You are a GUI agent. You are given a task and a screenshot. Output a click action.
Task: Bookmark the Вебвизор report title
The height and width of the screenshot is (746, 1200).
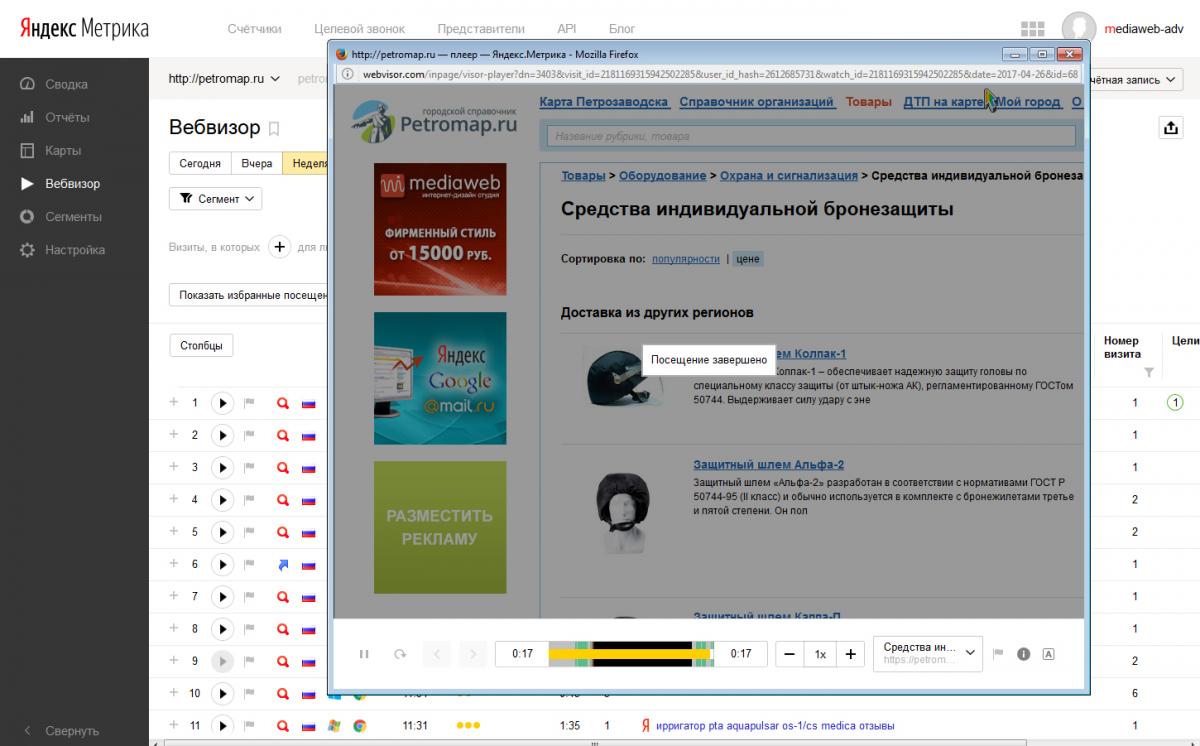pos(275,129)
